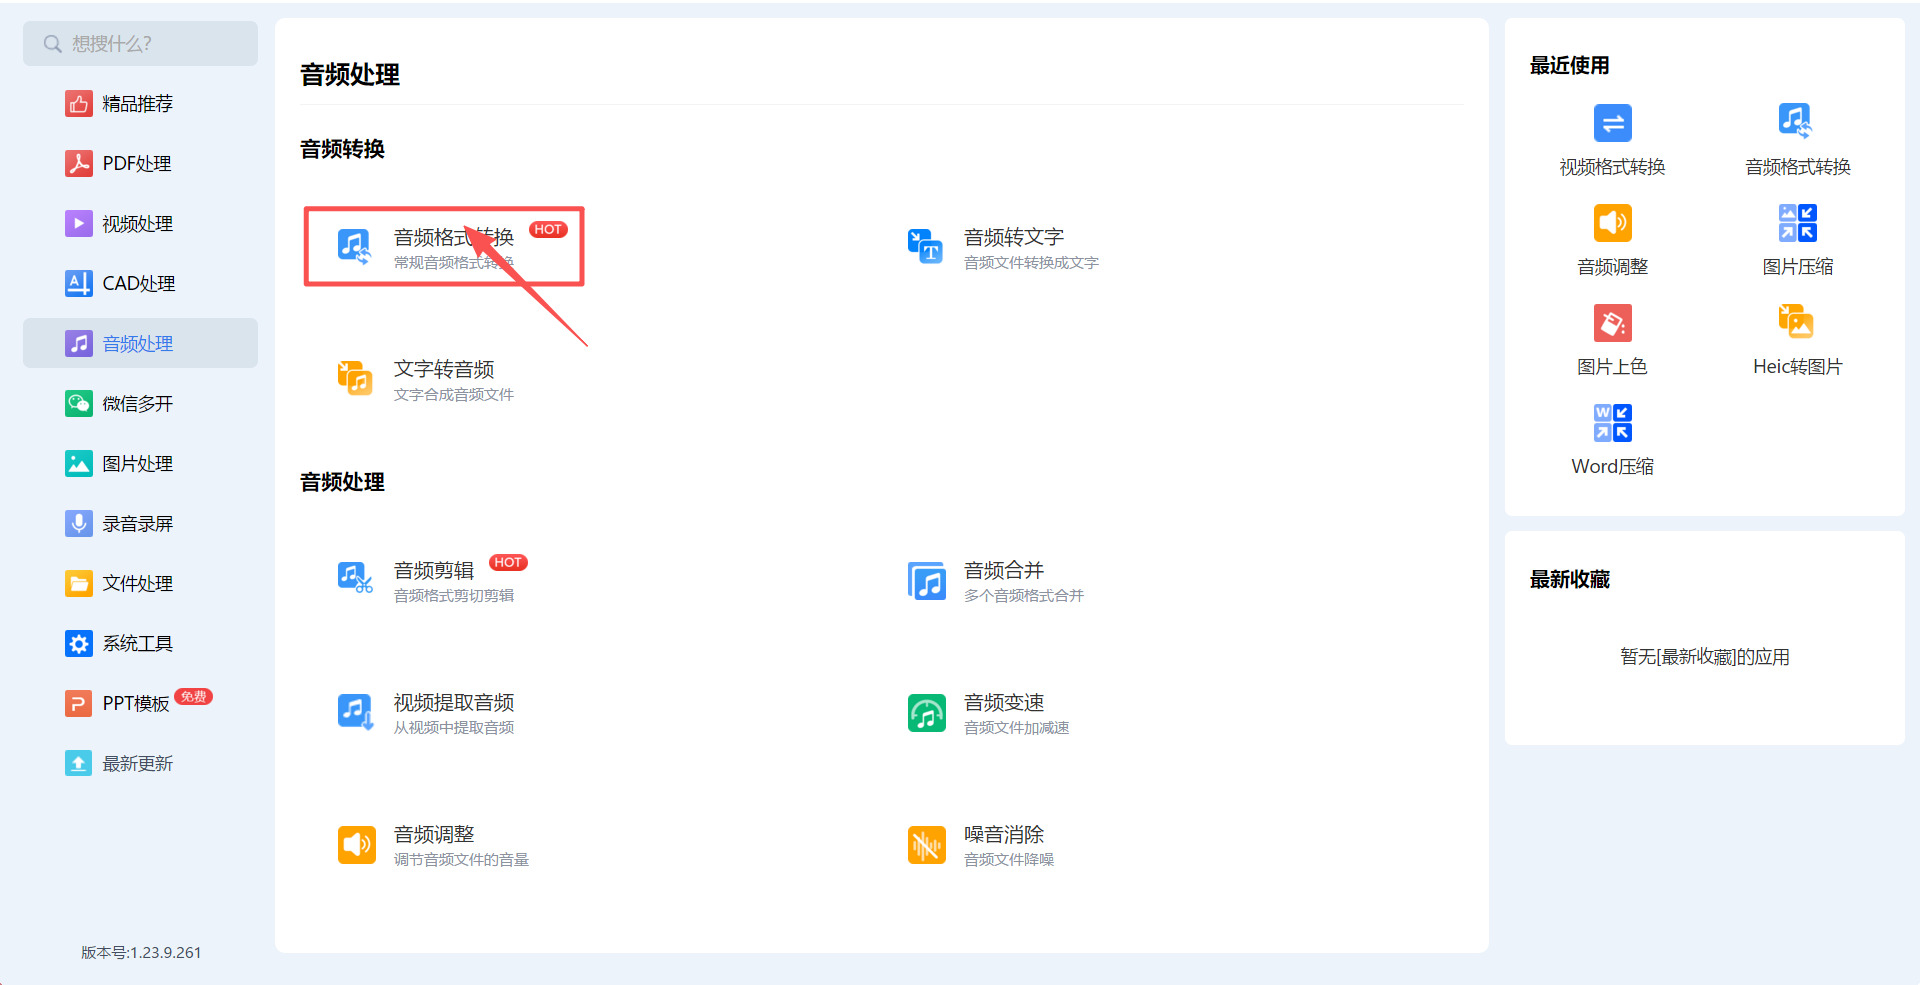This screenshot has width=1920, height=985.
Task: Click the 音频变速 green icon
Action: [x=926, y=713]
